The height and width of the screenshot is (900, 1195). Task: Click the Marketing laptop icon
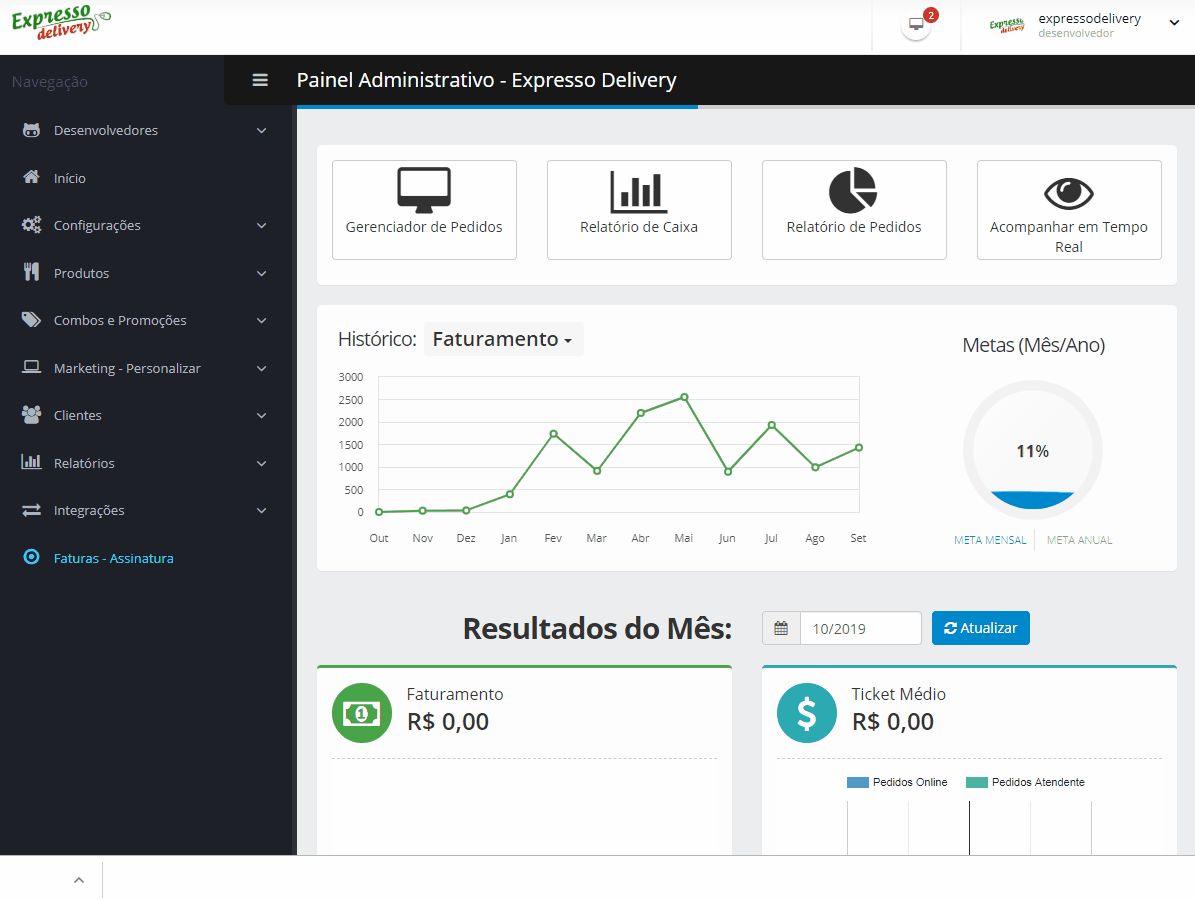coord(31,367)
